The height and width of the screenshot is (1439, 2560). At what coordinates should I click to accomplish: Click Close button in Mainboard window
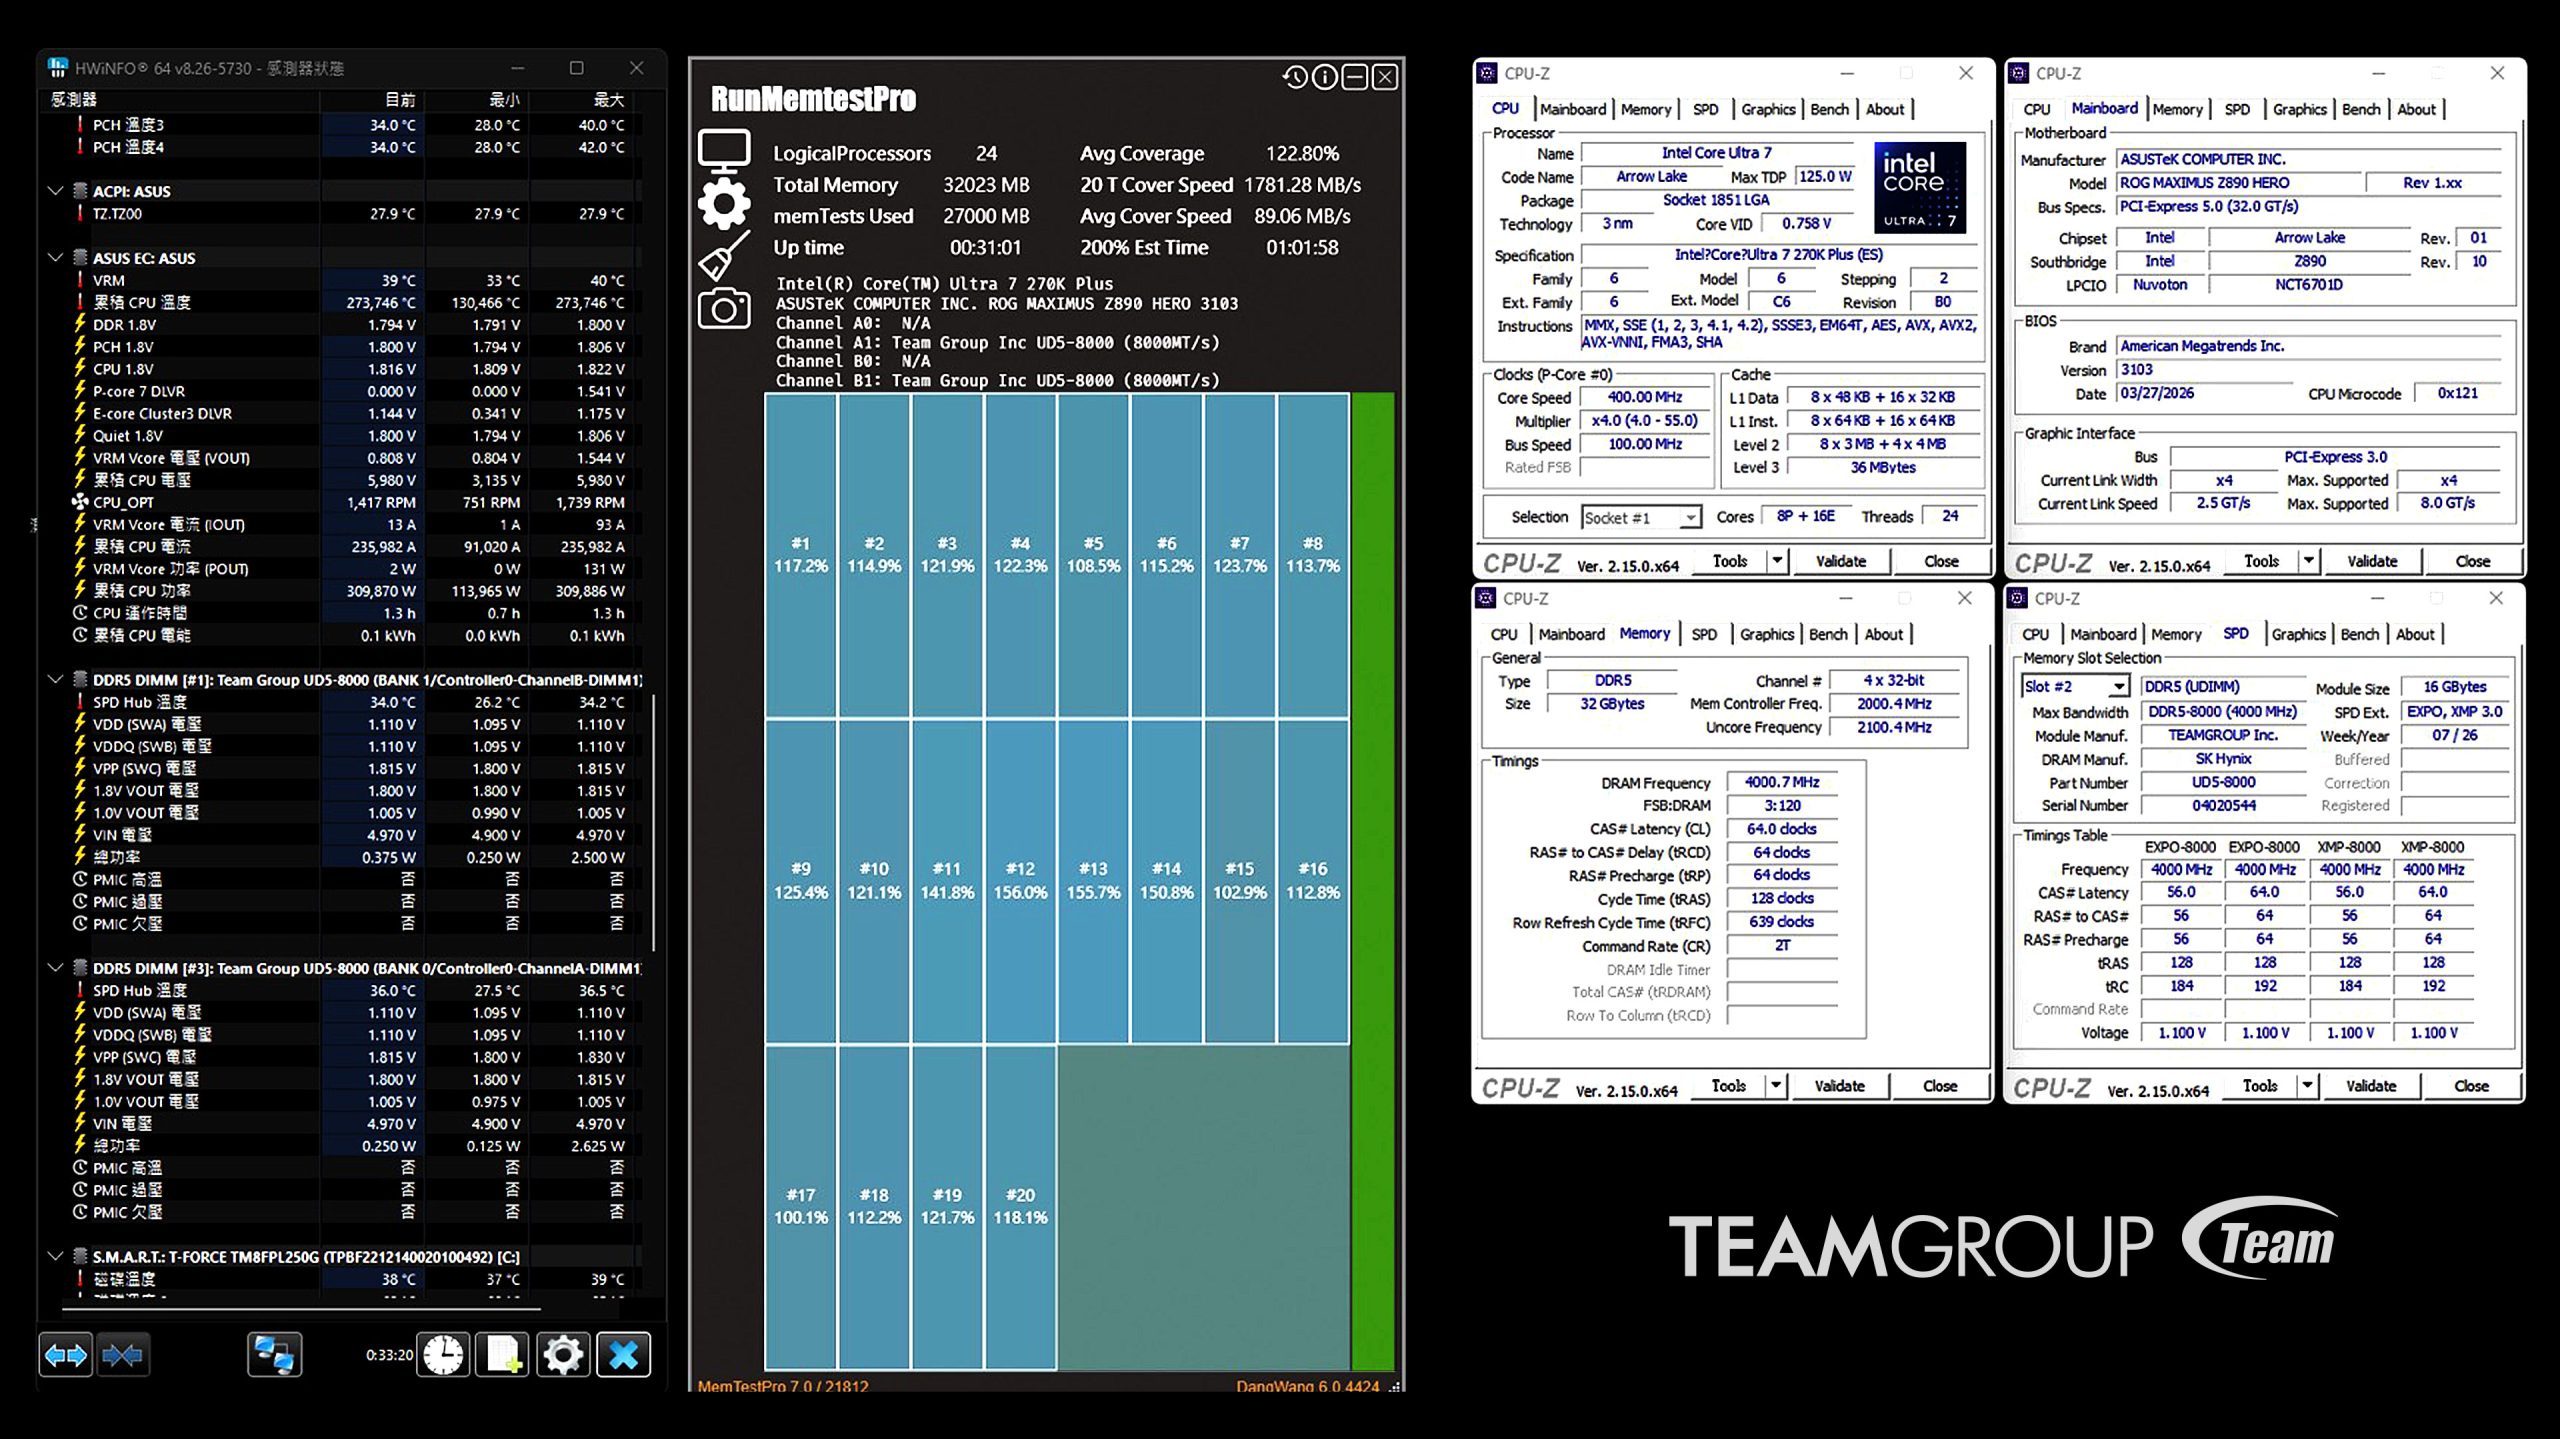coord(2472,561)
